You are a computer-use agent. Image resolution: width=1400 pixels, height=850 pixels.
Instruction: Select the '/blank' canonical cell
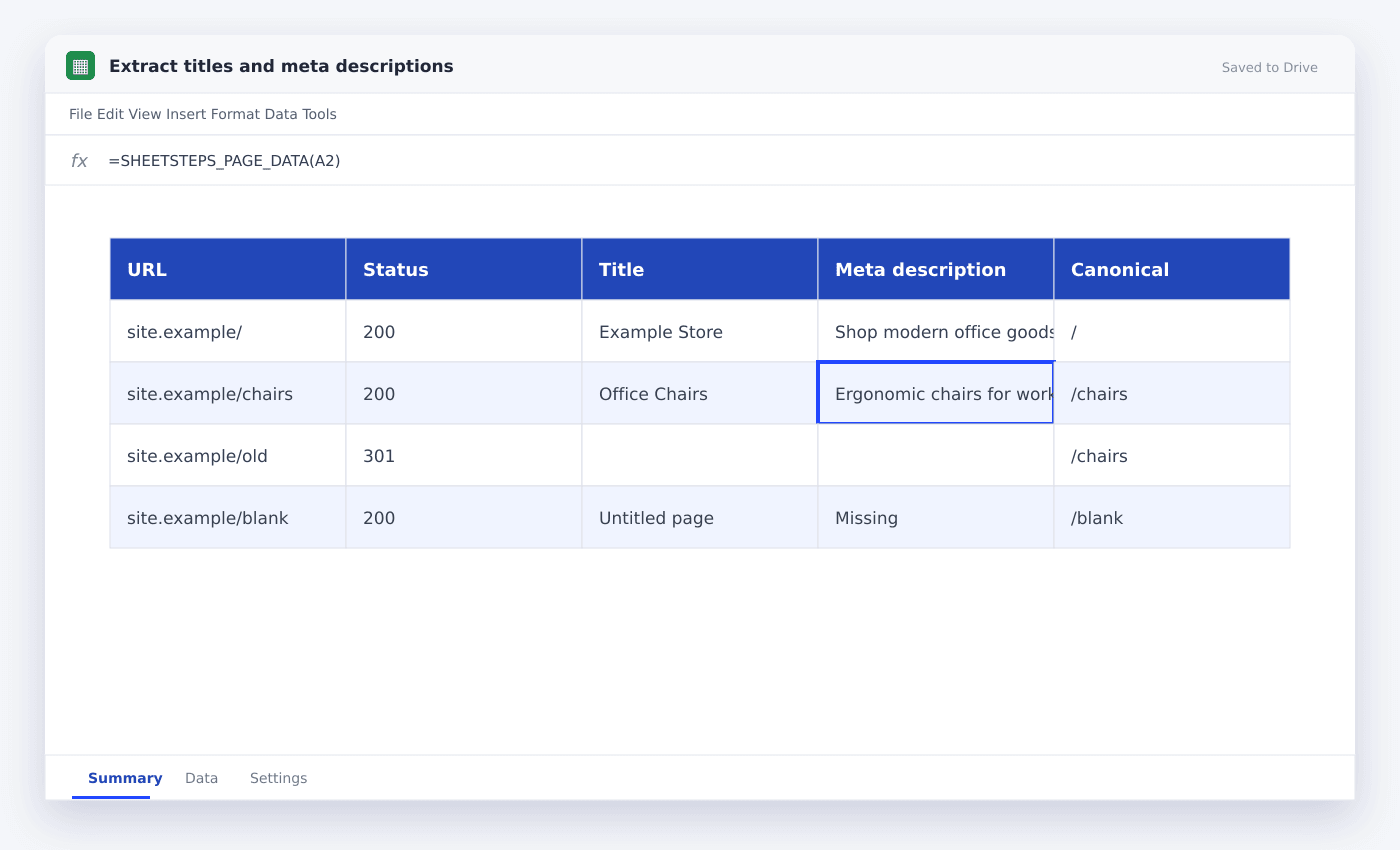[x=1172, y=517]
